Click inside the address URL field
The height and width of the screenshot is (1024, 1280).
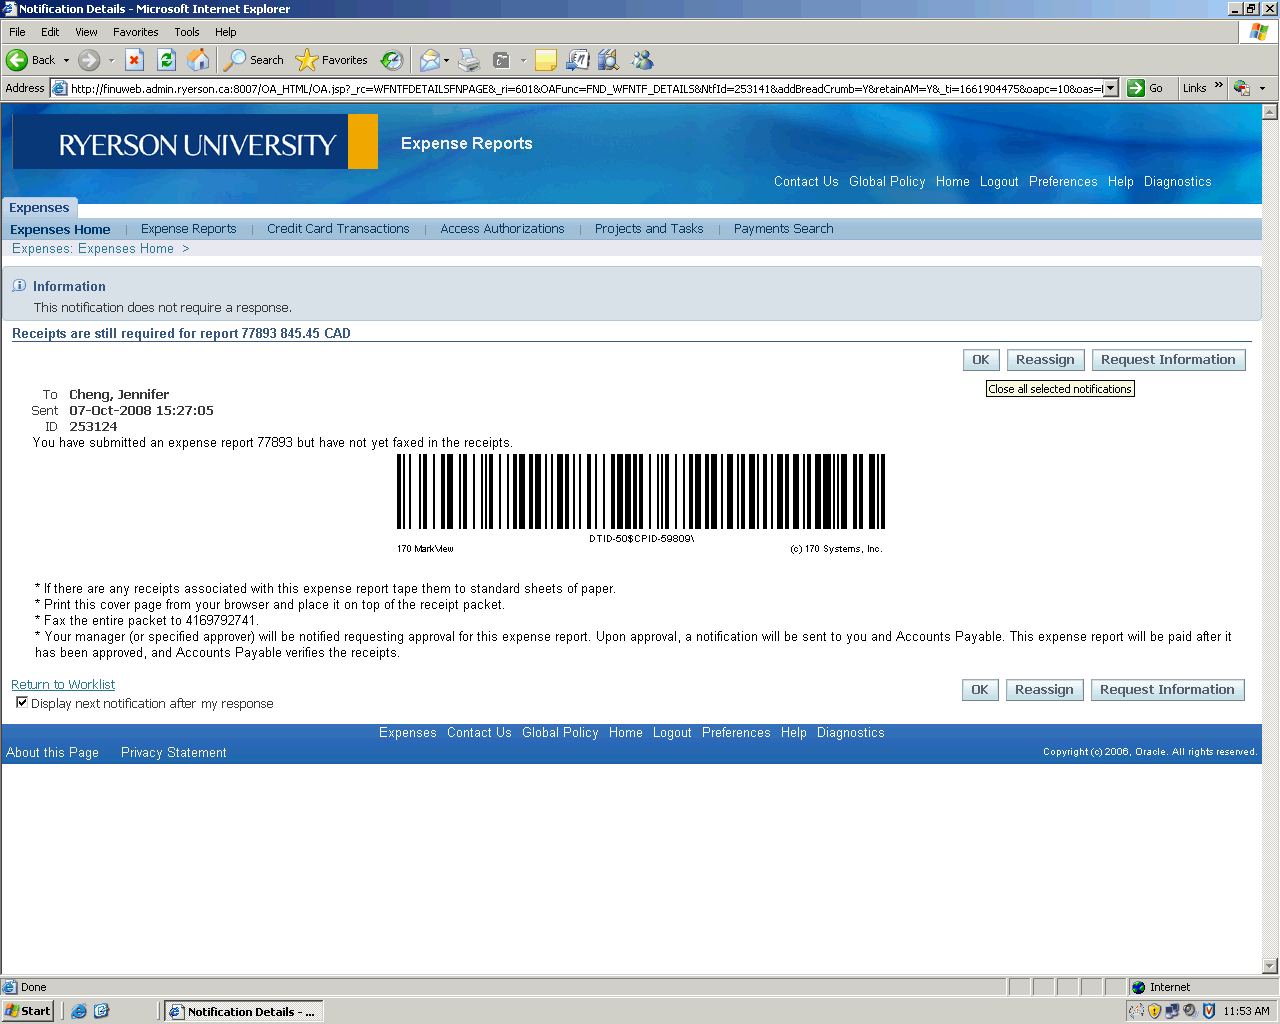(x=580, y=88)
